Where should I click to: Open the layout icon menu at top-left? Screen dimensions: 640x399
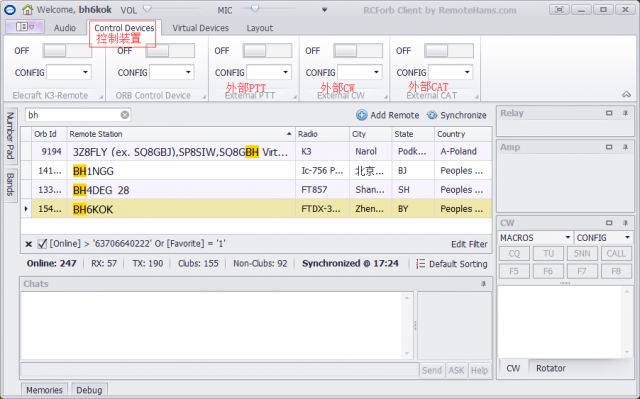point(24,27)
